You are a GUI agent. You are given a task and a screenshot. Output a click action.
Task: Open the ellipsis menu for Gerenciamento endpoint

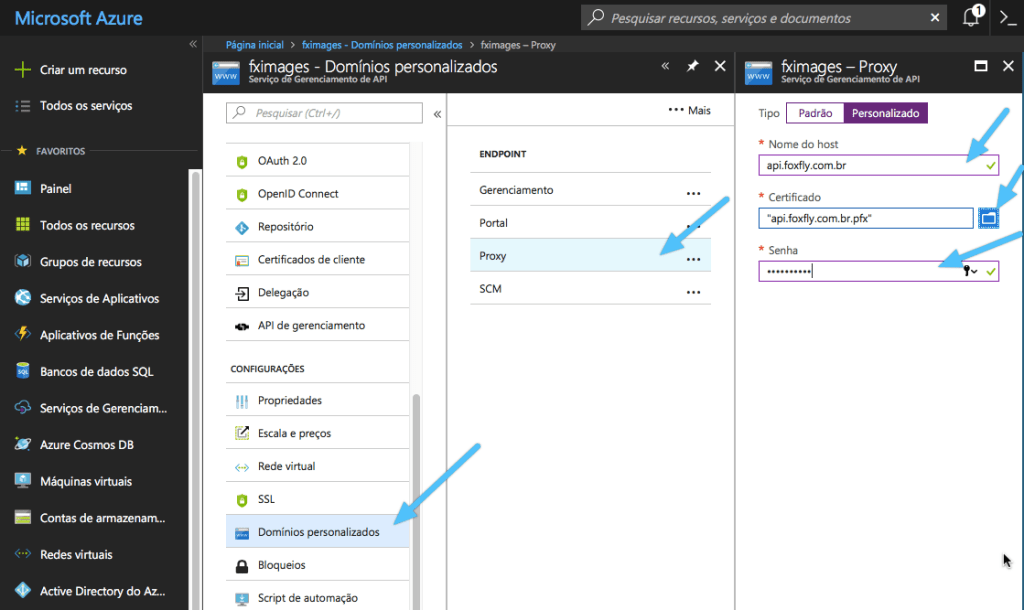pos(693,191)
